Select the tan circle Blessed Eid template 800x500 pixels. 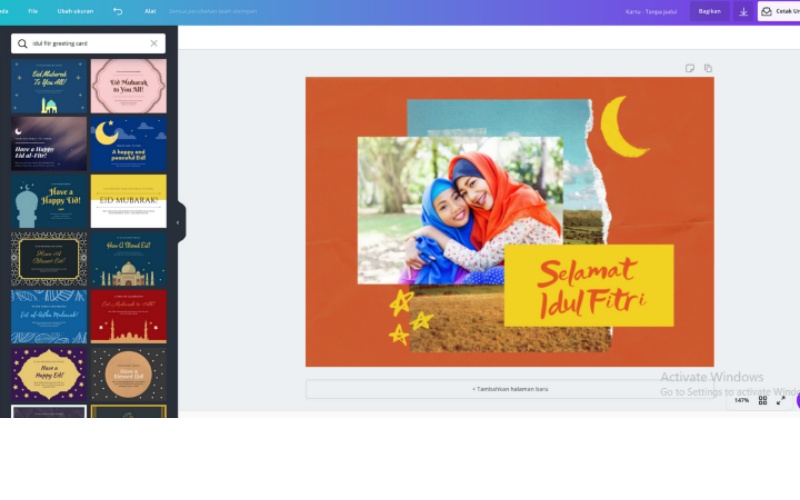[x=129, y=374]
